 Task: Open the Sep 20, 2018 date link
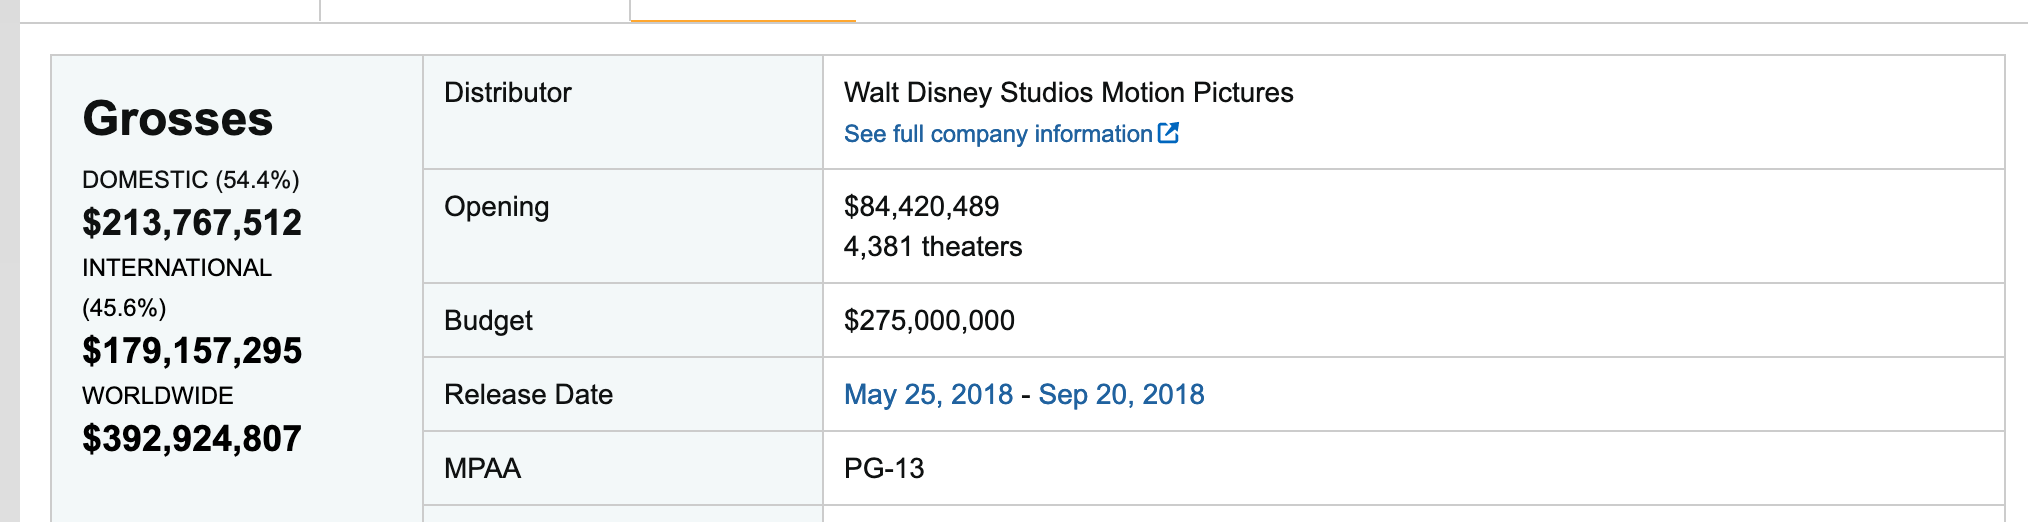click(x=1121, y=394)
